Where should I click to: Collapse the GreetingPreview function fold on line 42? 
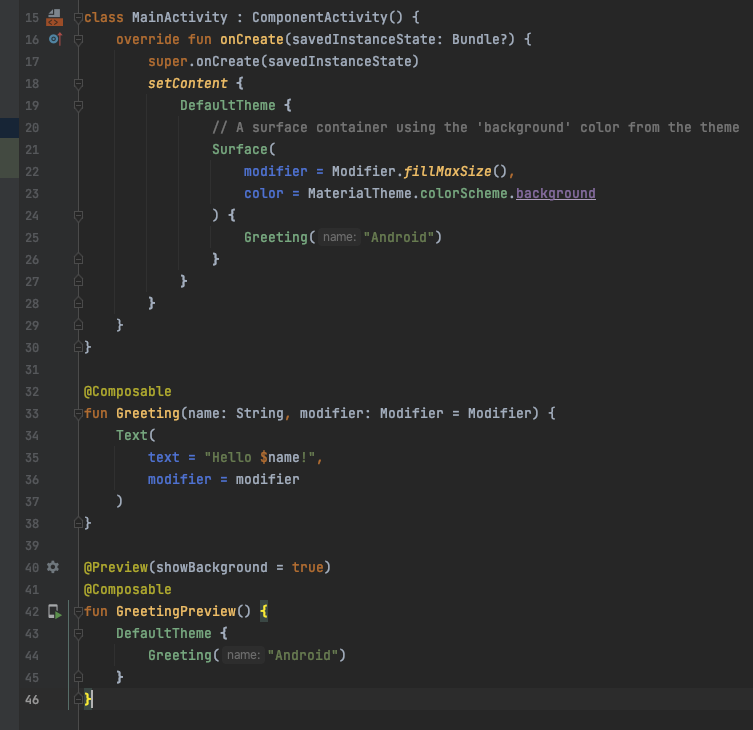(78, 611)
